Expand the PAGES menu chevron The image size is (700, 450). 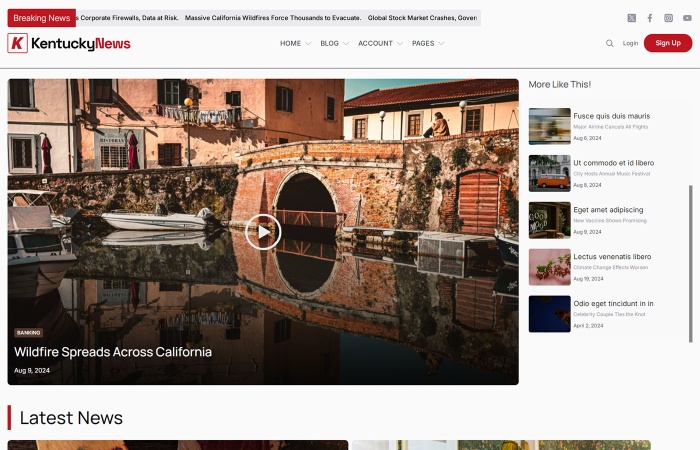[x=442, y=43]
